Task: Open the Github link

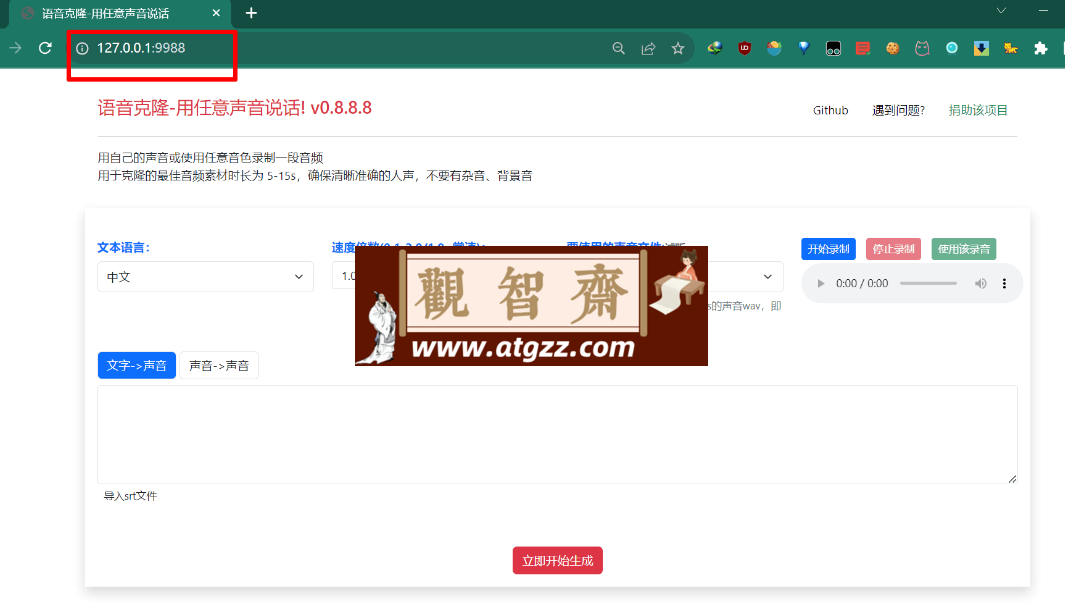Action: click(831, 110)
